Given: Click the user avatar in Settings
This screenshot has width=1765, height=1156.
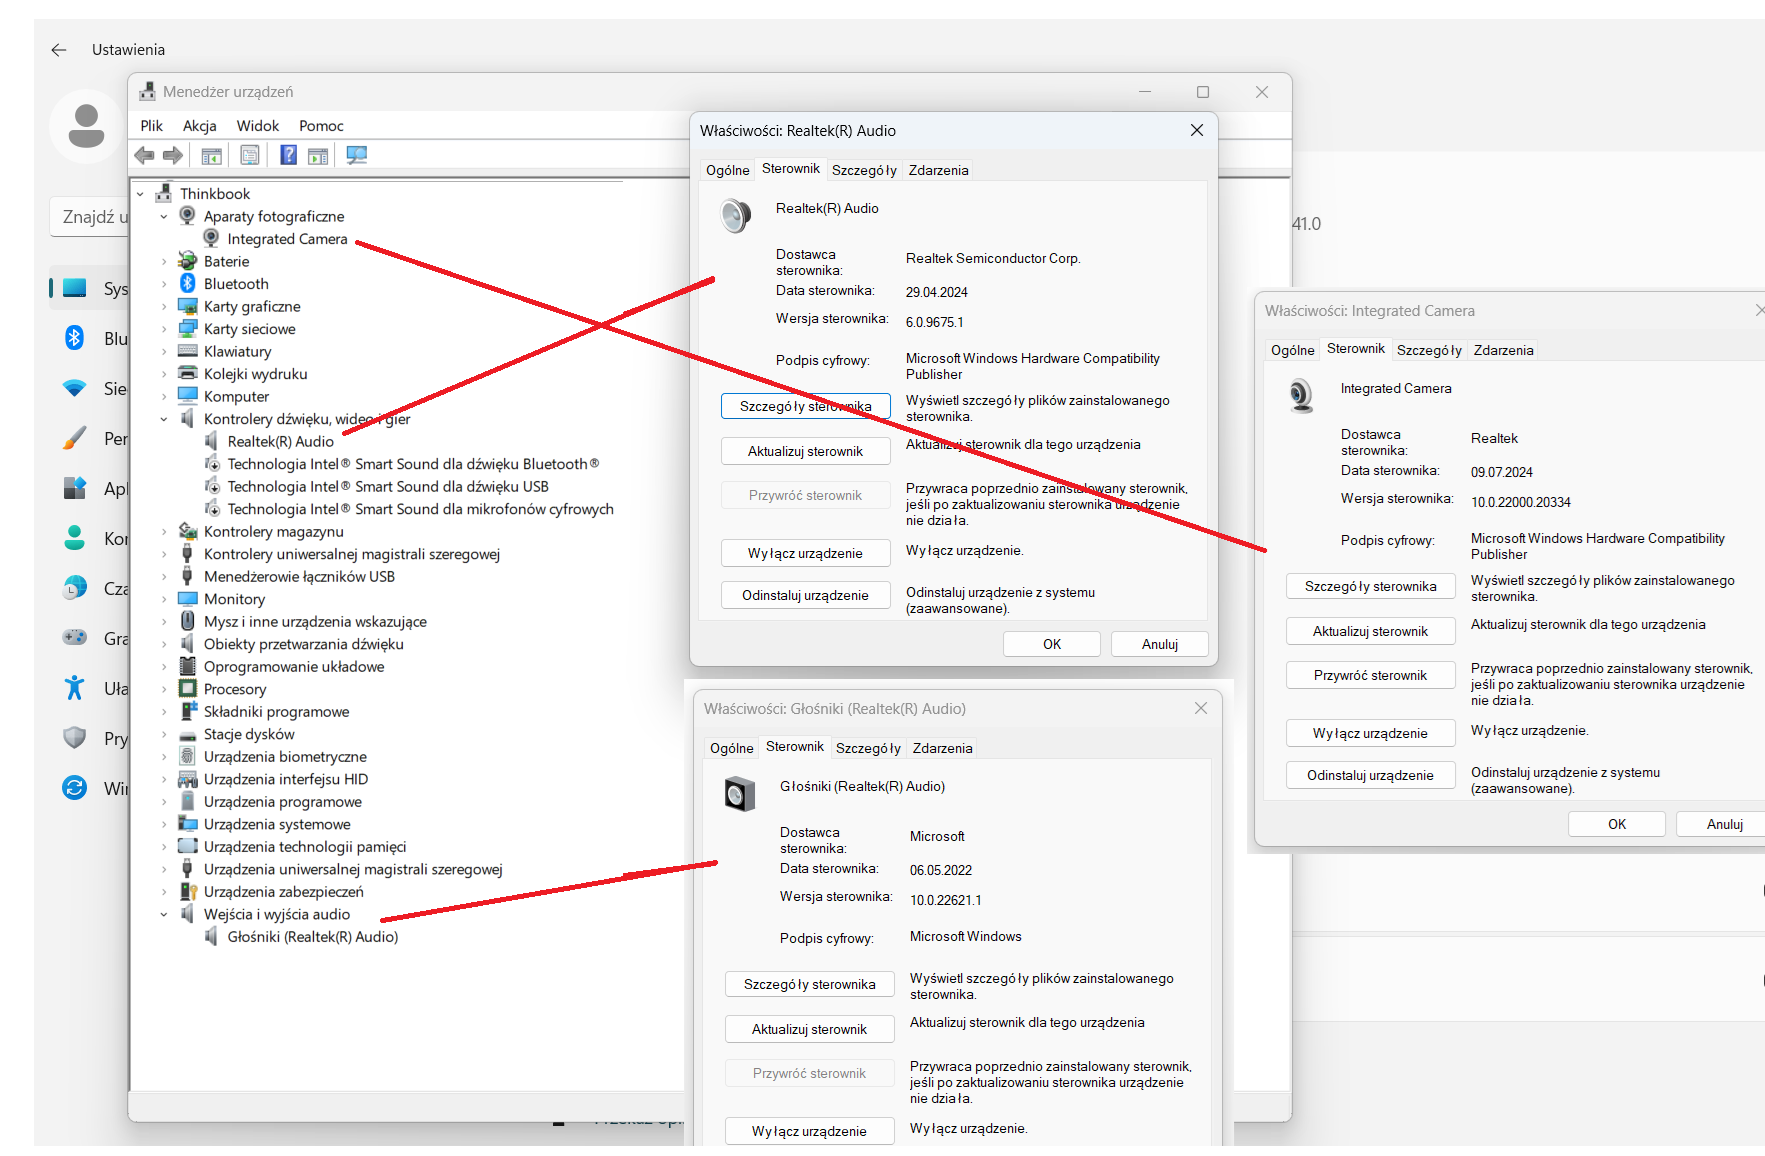Looking at the screenshot, I should (86, 126).
